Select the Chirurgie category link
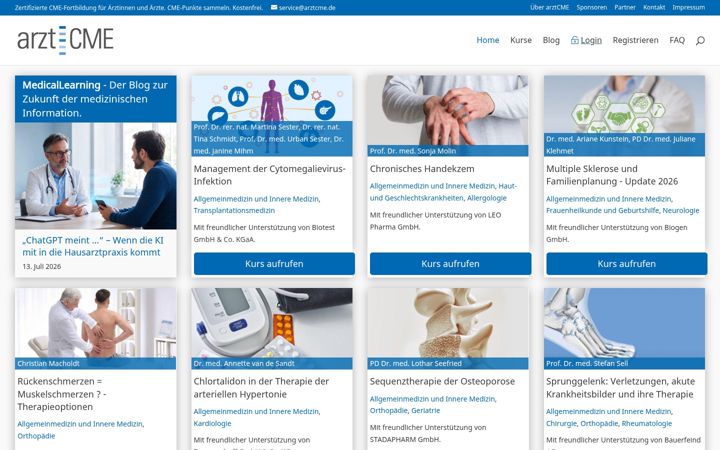Screen dimensions: 720x450 click(561, 423)
